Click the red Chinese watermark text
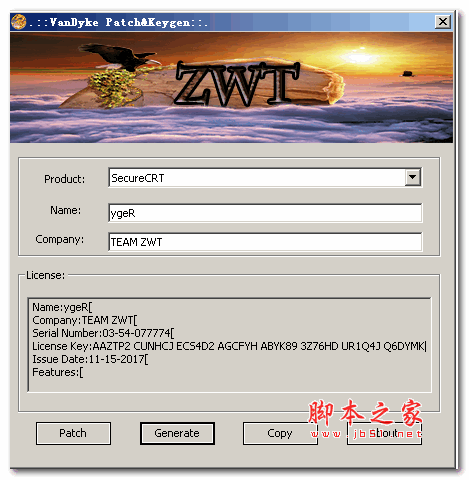 (x=365, y=413)
